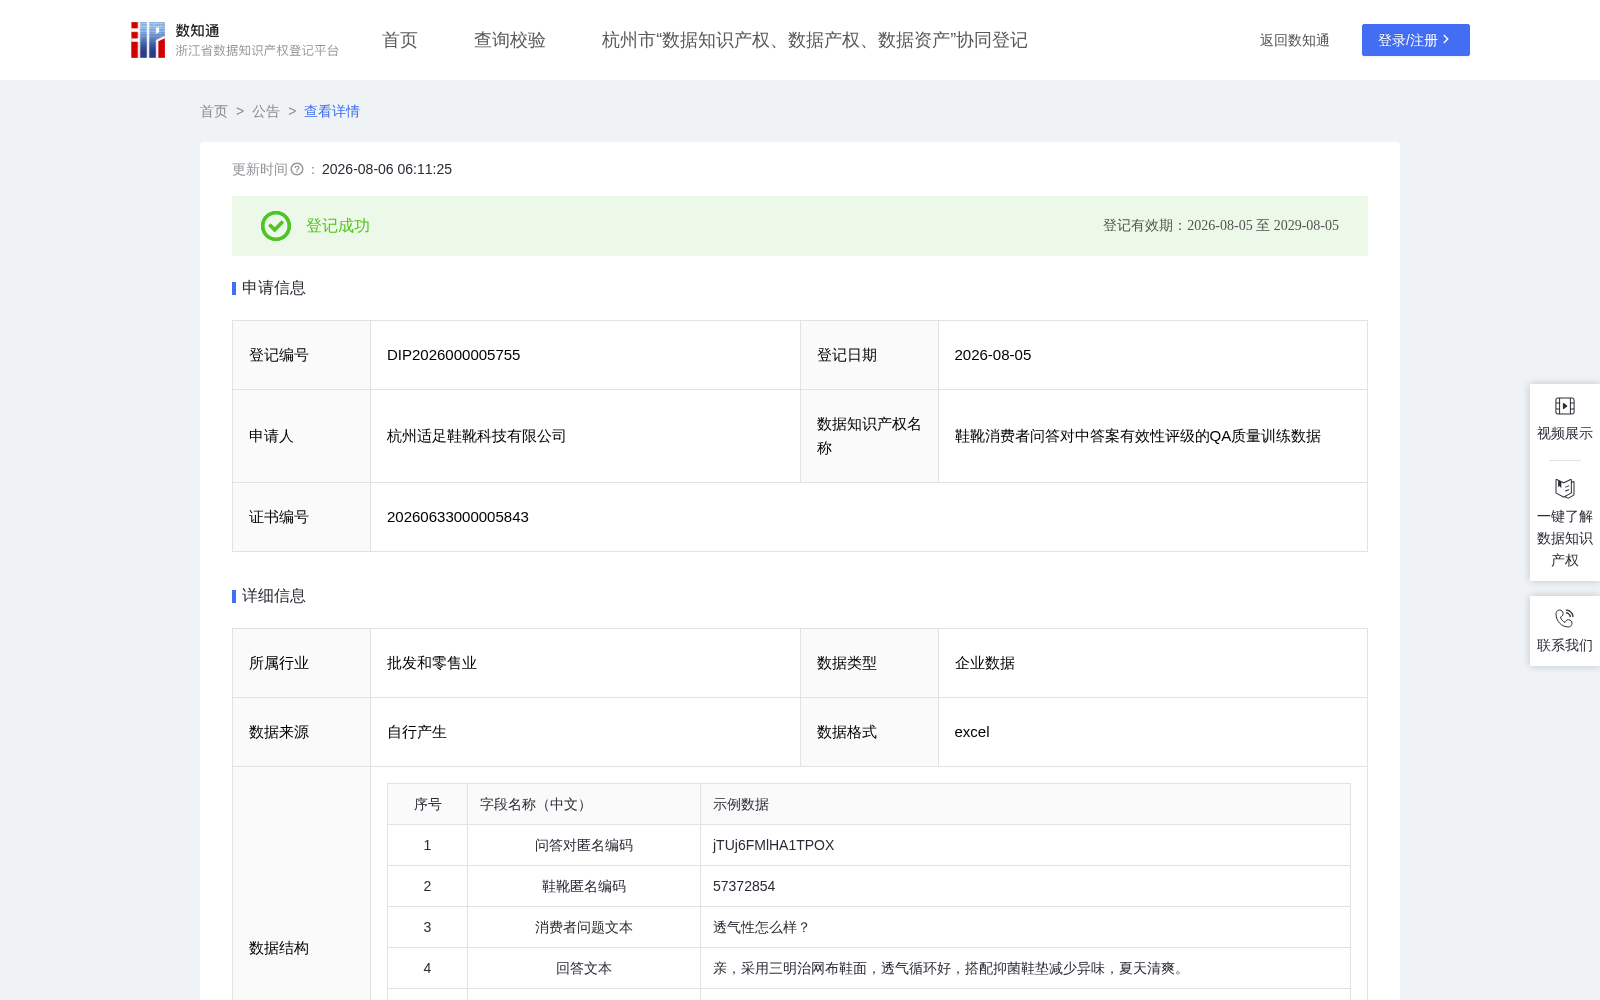Click the 申请信息 section heading
This screenshot has width=1600, height=1000.
pyautogui.click(x=274, y=288)
